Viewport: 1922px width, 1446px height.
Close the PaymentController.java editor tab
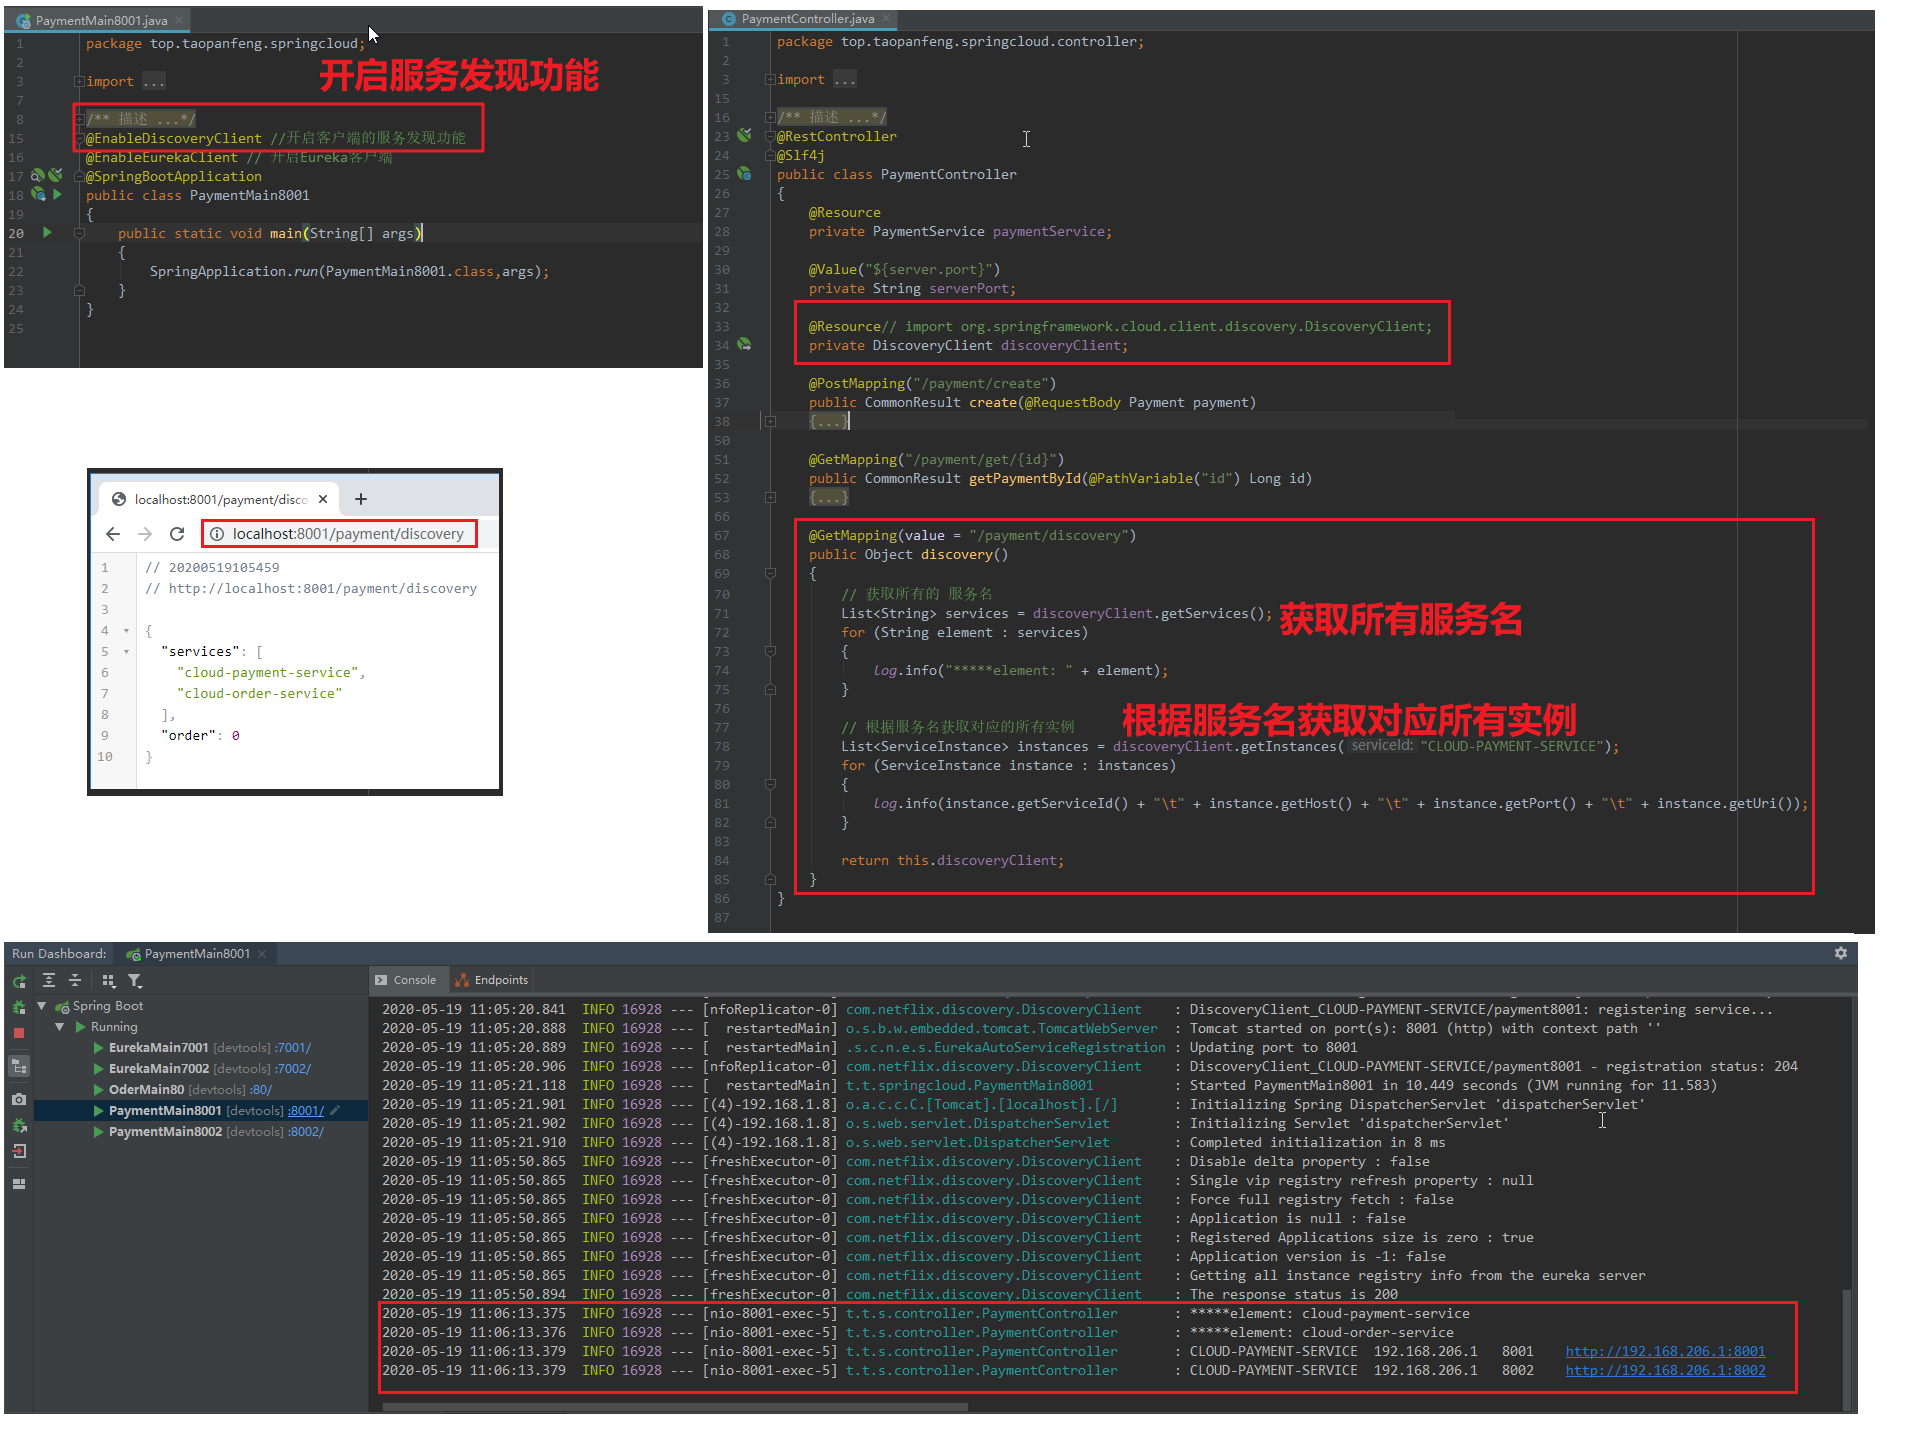click(886, 19)
